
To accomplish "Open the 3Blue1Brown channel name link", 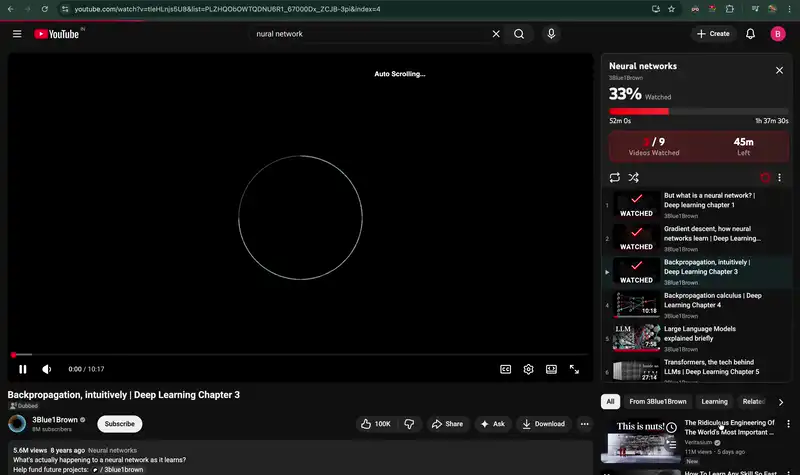I will (x=55, y=419).
